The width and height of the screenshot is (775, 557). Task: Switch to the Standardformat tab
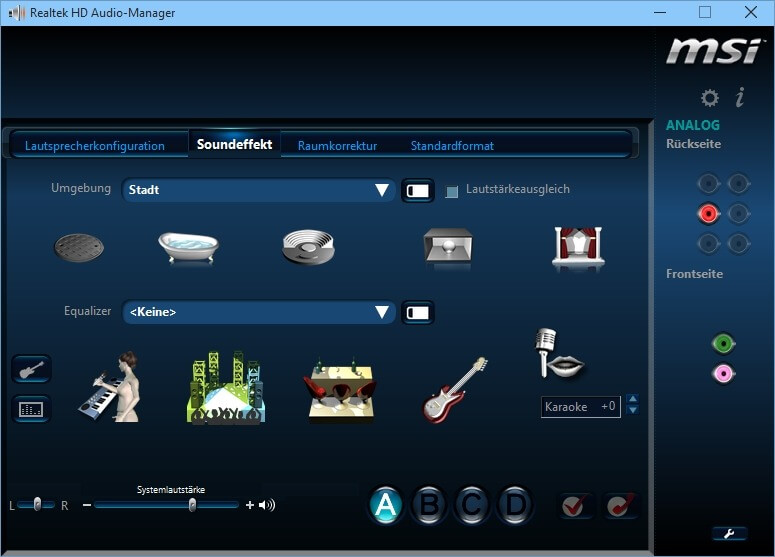[x=452, y=146]
